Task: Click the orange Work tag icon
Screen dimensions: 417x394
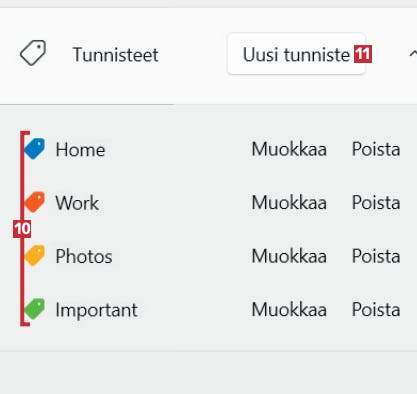Action: coord(35,202)
